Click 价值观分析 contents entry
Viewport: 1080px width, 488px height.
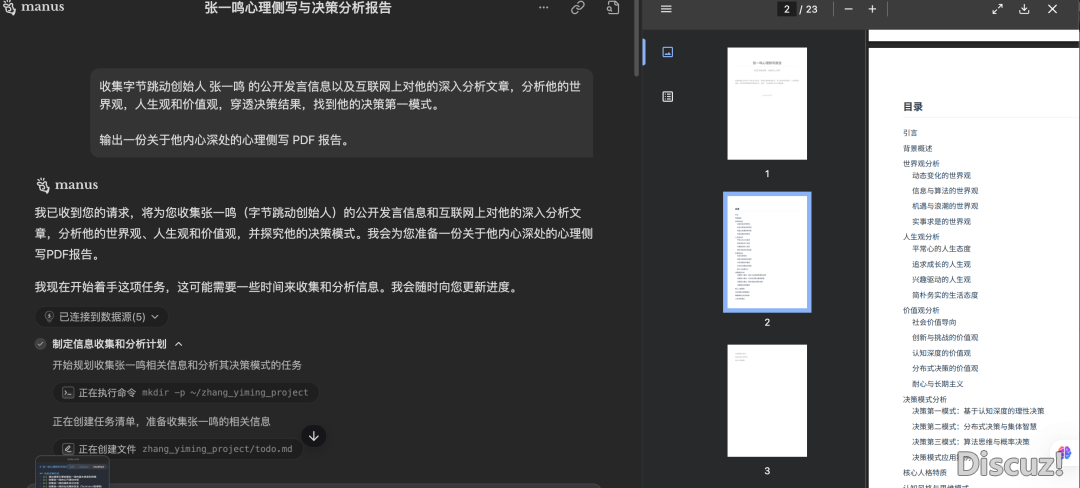pyautogui.click(x=921, y=310)
